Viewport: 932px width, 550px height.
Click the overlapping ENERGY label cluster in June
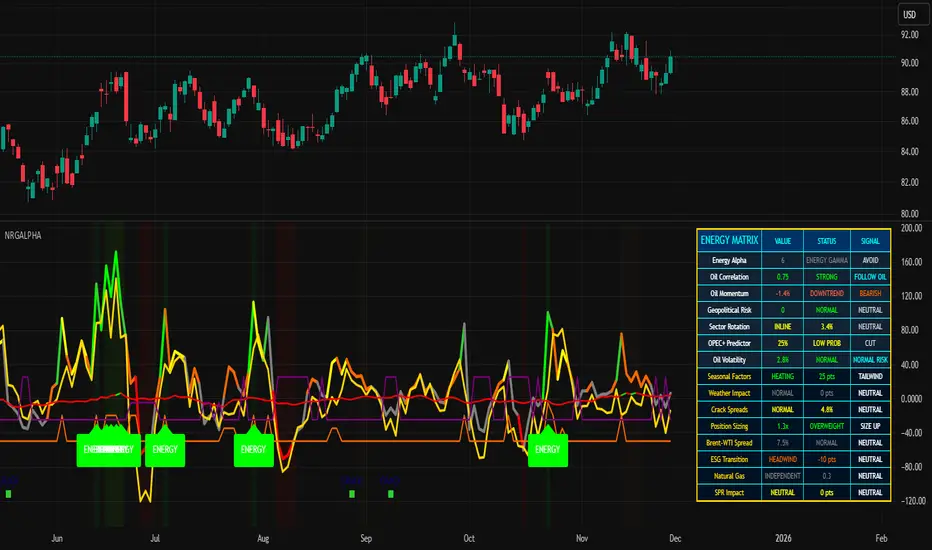coord(108,450)
